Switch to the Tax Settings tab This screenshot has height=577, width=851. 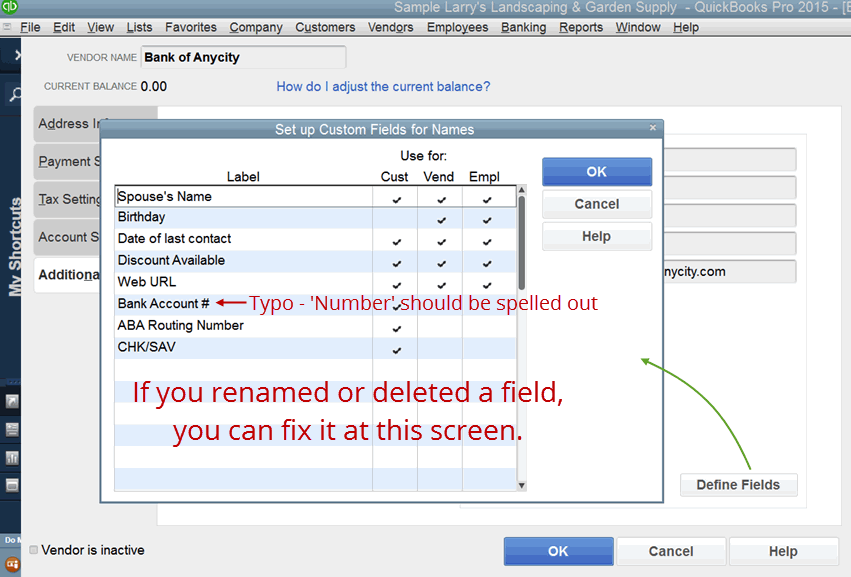tap(69, 199)
